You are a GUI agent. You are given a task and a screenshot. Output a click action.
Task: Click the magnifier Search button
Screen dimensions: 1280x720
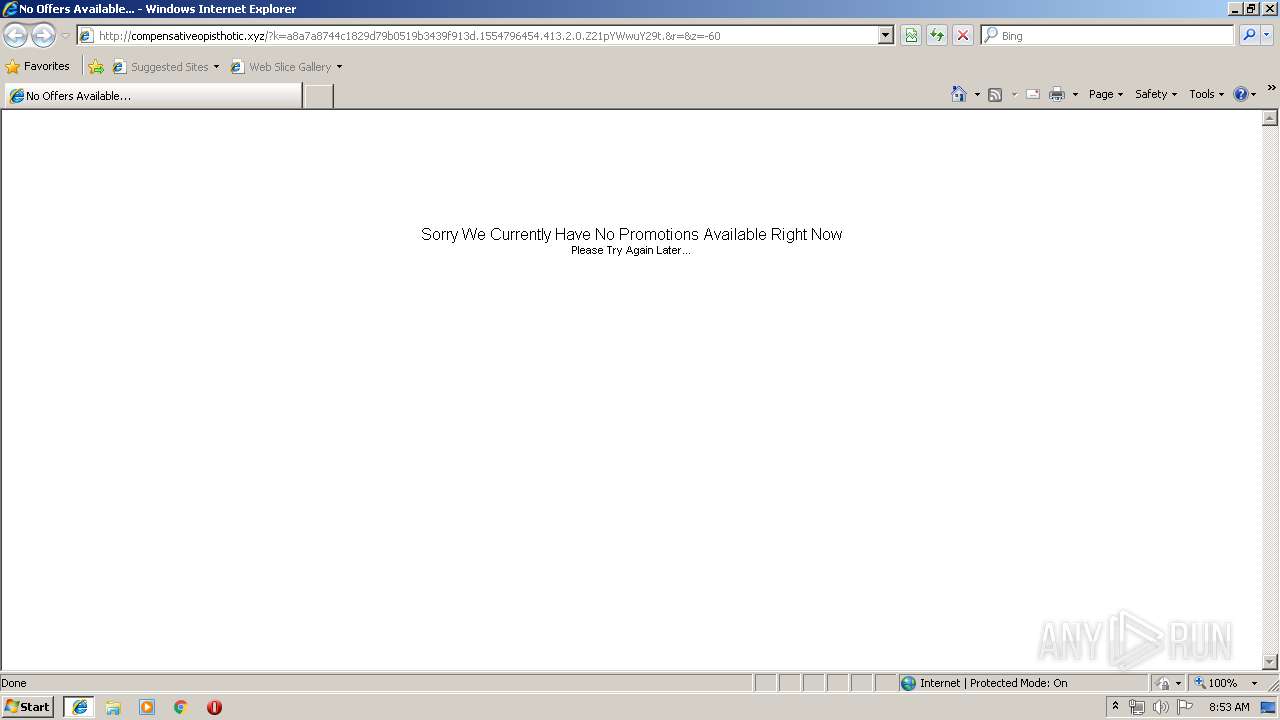pyautogui.click(x=1248, y=36)
